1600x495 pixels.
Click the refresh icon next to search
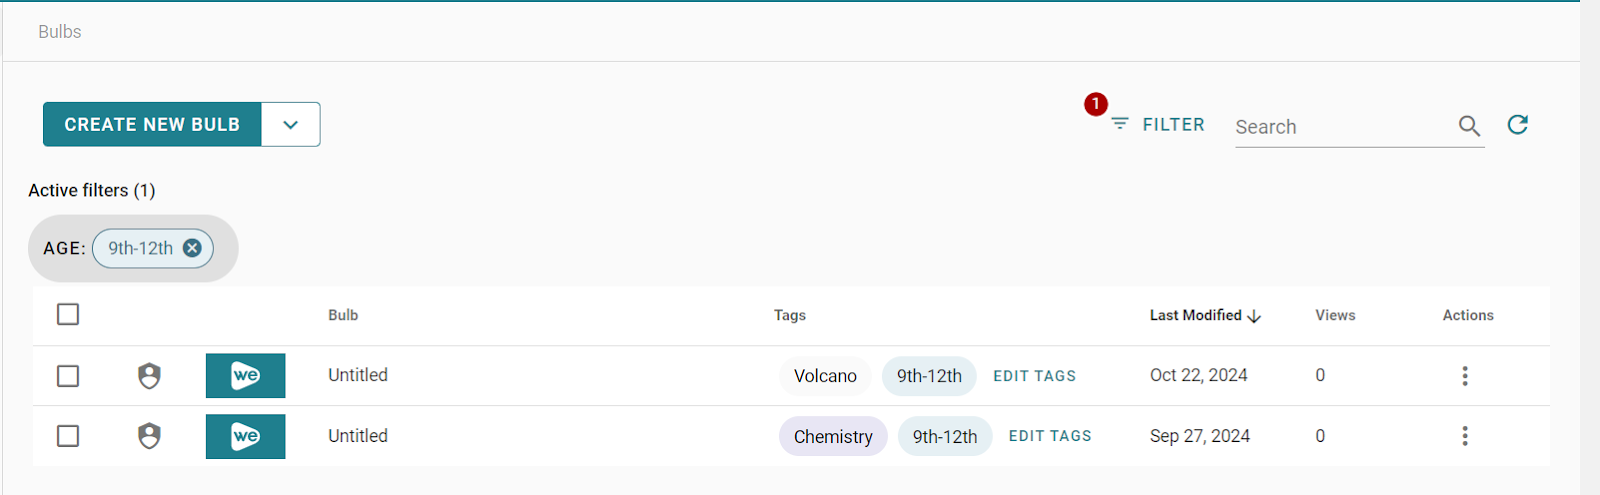coord(1518,125)
